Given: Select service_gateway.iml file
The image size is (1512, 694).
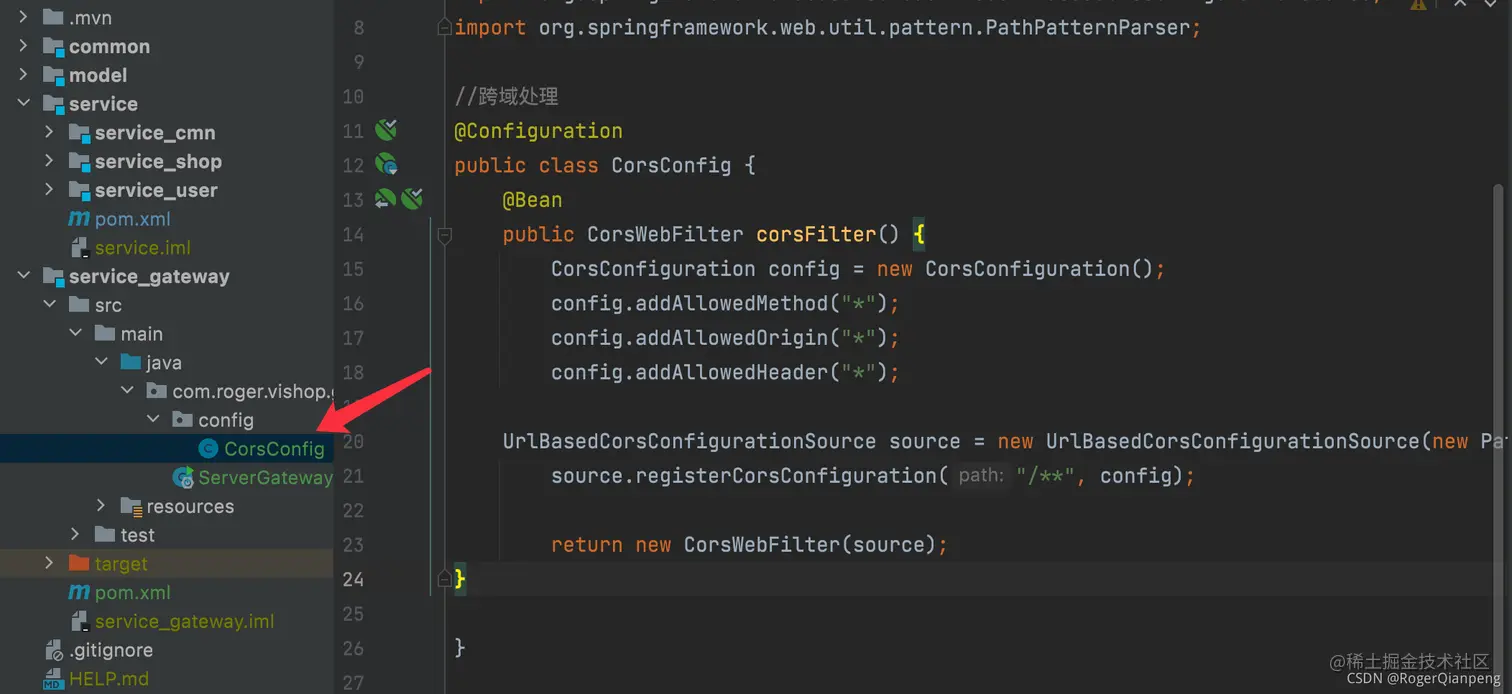Looking at the screenshot, I should (184, 621).
